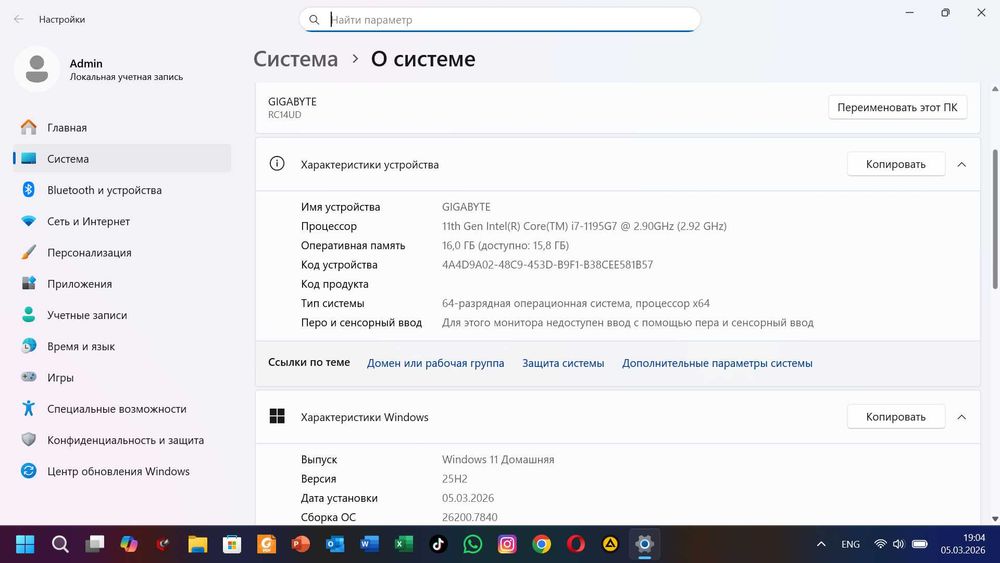Launch Word from taskbar
This screenshot has width=1000, height=563.
369,544
